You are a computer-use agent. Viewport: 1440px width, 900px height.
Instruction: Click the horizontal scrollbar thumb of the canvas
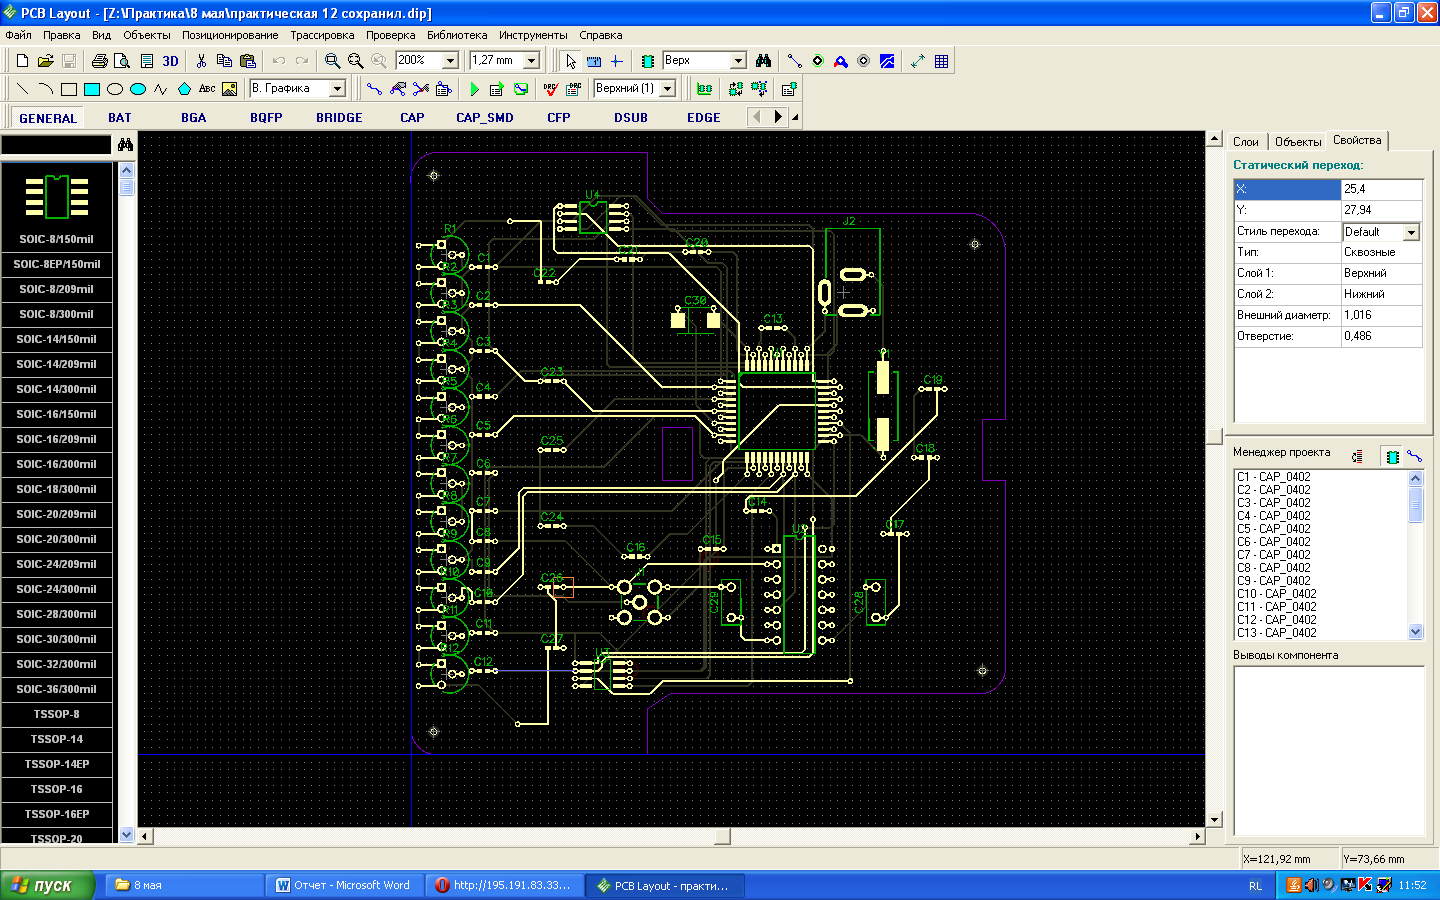[x=723, y=836]
